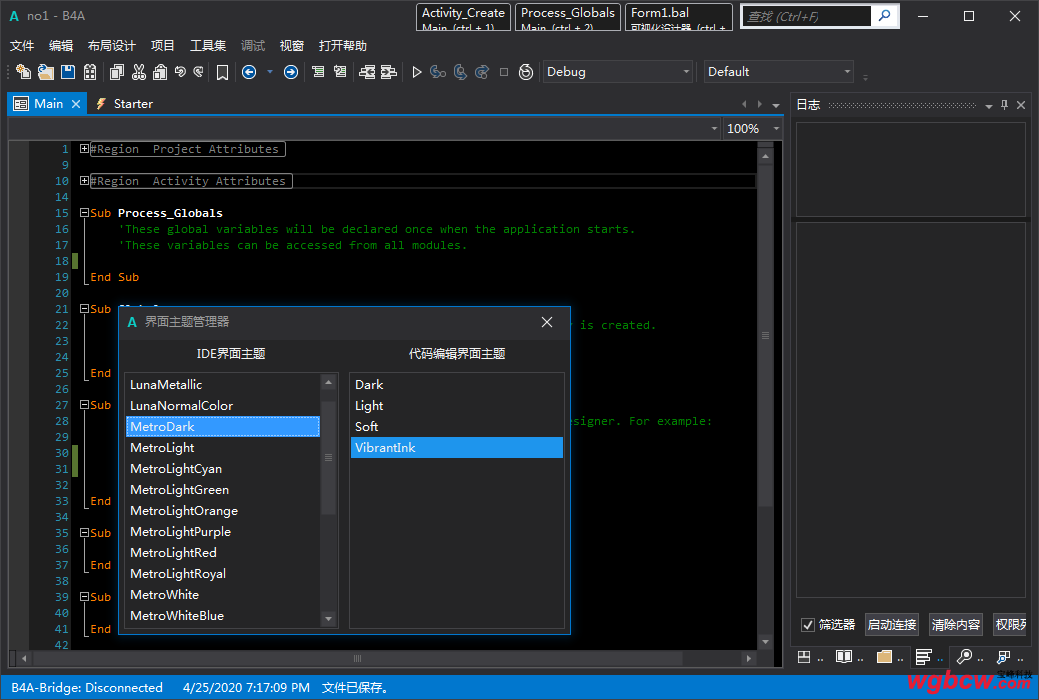Screen dimensions: 1039x700
Task: Open the Default configuration dropdown
Action: click(x=779, y=72)
